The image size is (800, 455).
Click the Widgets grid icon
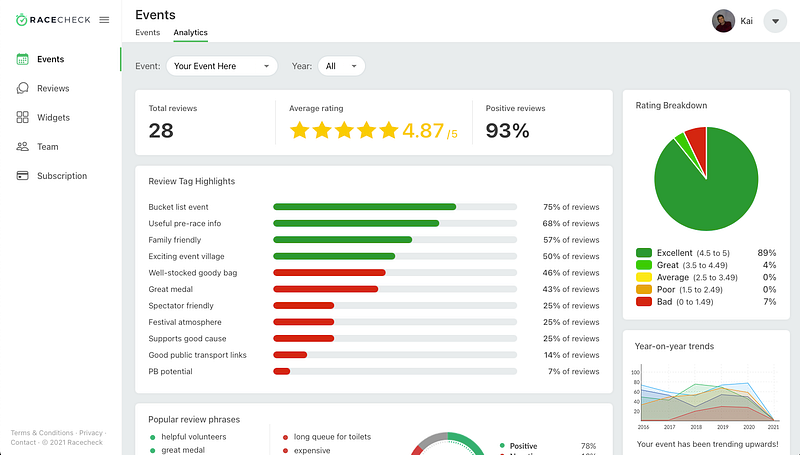pos(22,117)
